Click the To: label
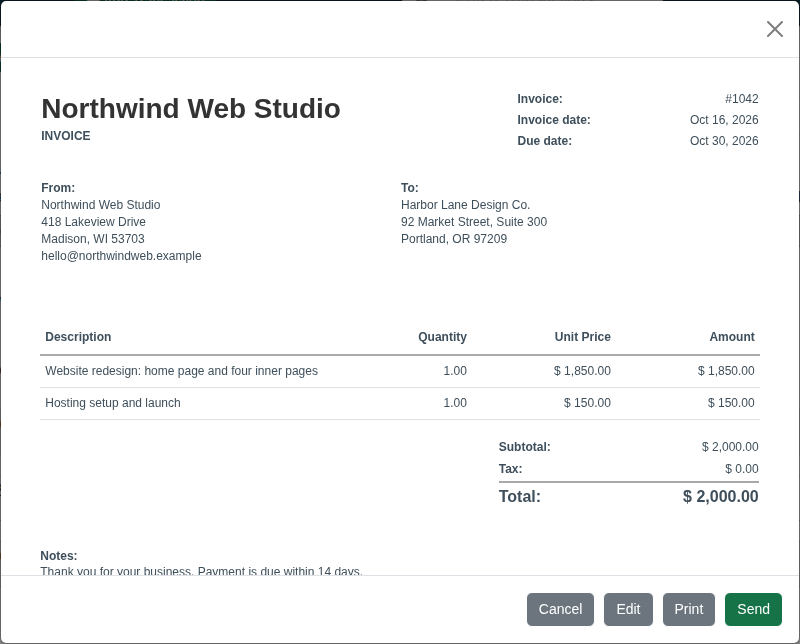 (410, 188)
